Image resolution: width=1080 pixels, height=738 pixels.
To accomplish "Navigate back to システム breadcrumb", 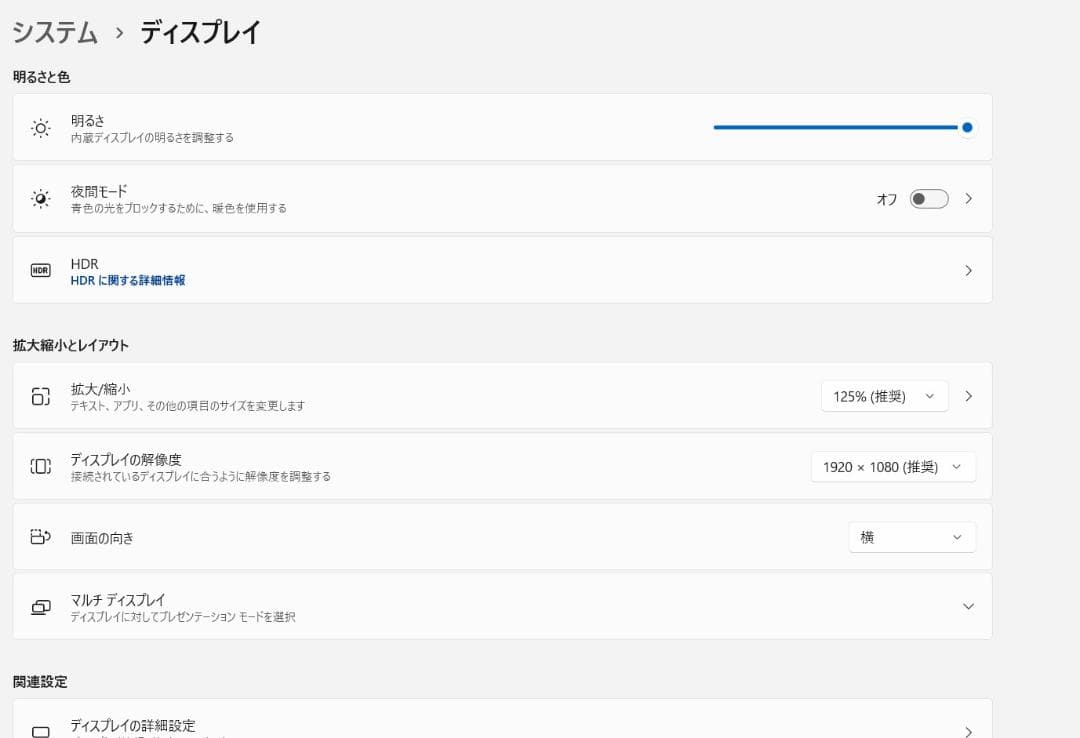I will coord(55,32).
